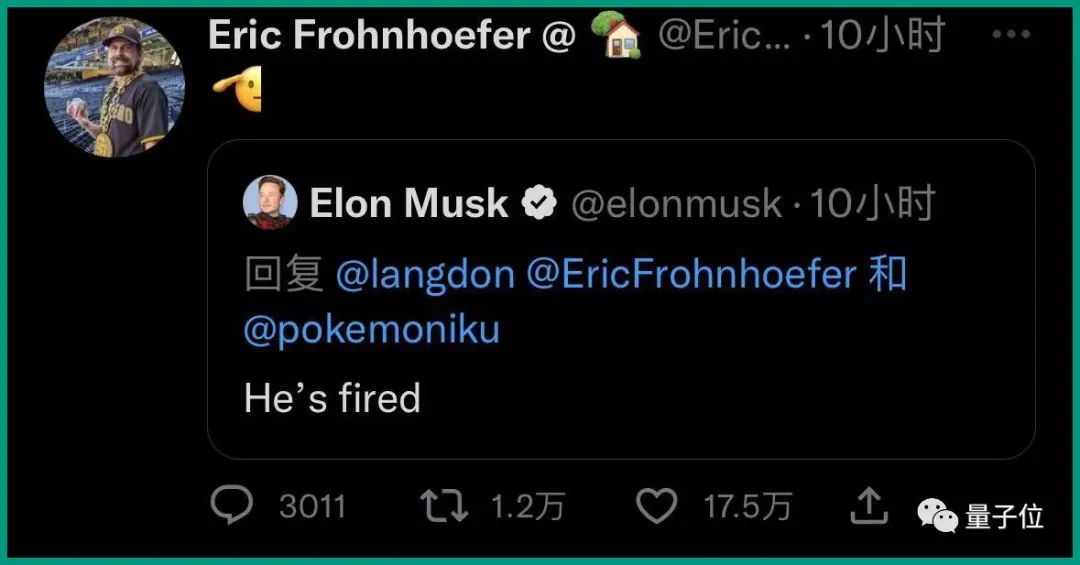This screenshot has width=1080, height=565.
Task: Click the @elonmusk handle
Action: (676, 204)
